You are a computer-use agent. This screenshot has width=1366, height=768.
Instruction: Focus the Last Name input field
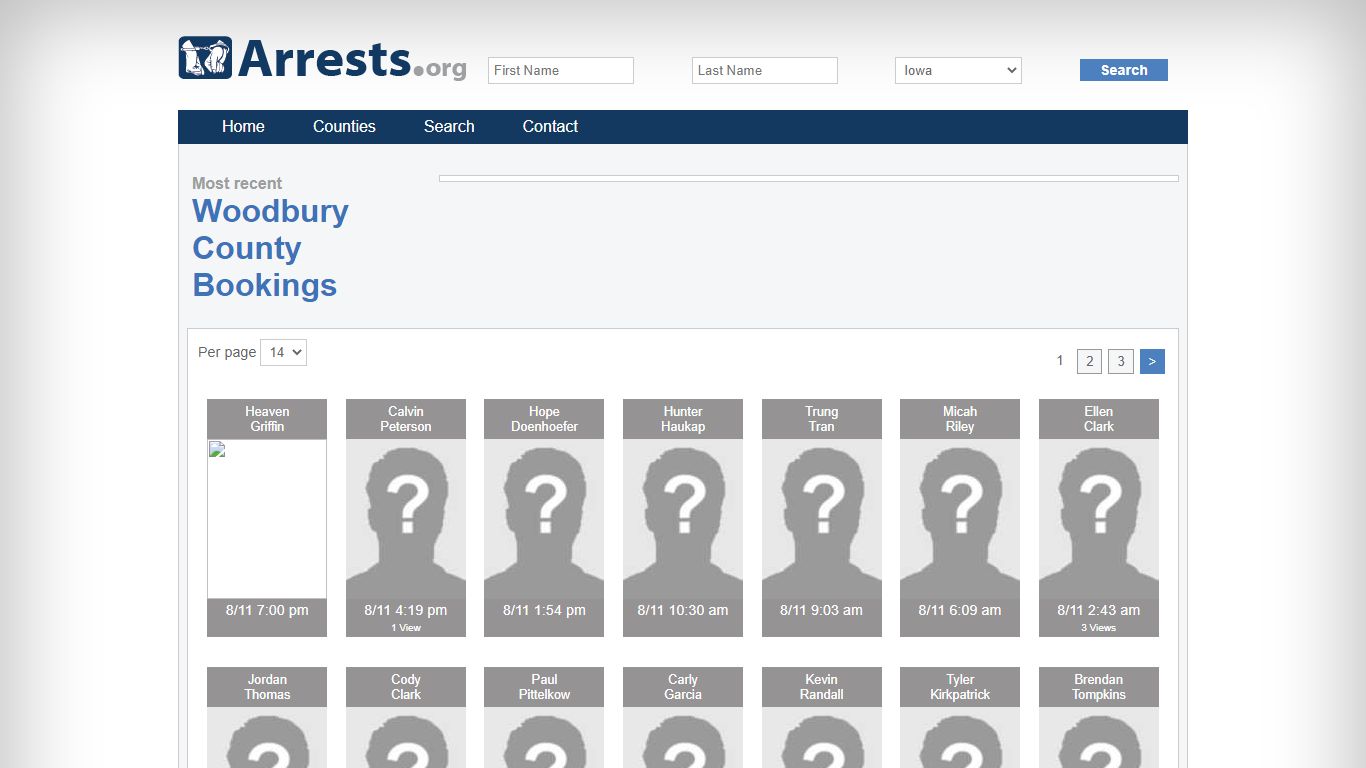[765, 70]
